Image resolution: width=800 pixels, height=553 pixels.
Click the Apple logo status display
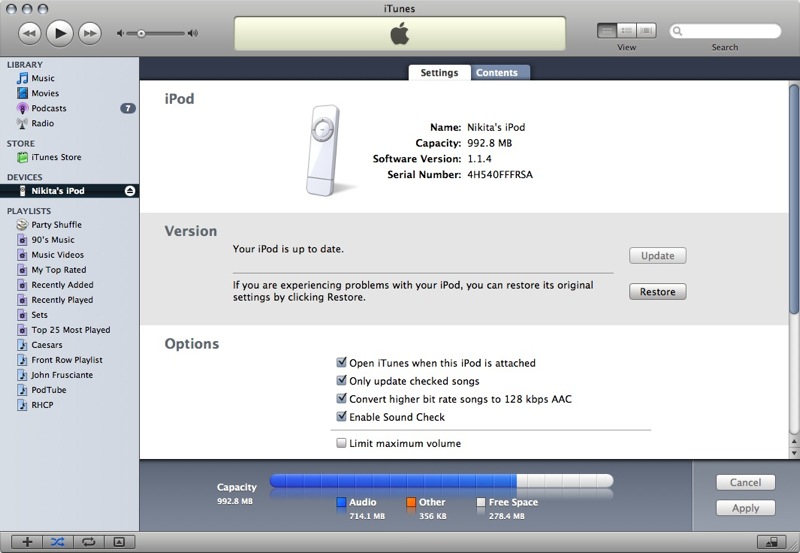tap(399, 34)
